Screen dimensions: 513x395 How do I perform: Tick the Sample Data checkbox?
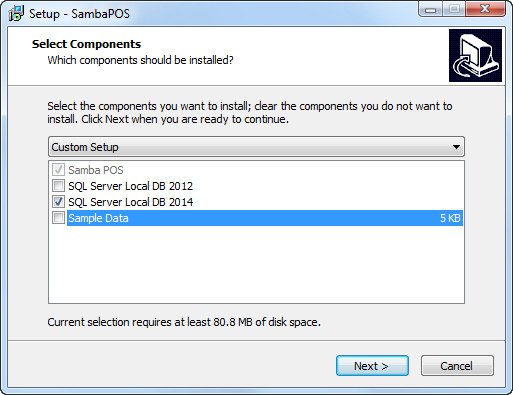click(x=58, y=218)
